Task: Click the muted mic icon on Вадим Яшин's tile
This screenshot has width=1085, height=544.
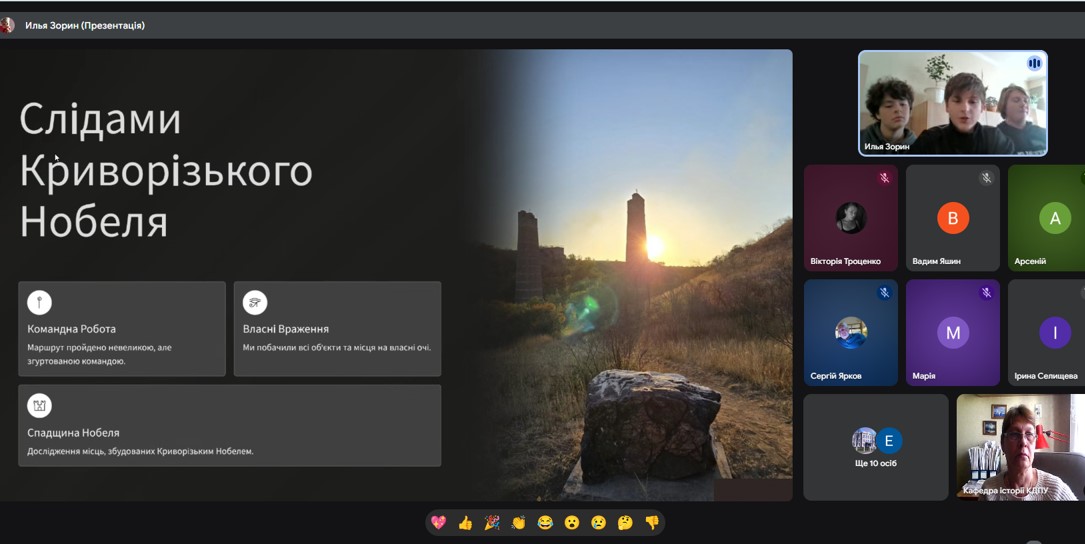Action: (986, 178)
